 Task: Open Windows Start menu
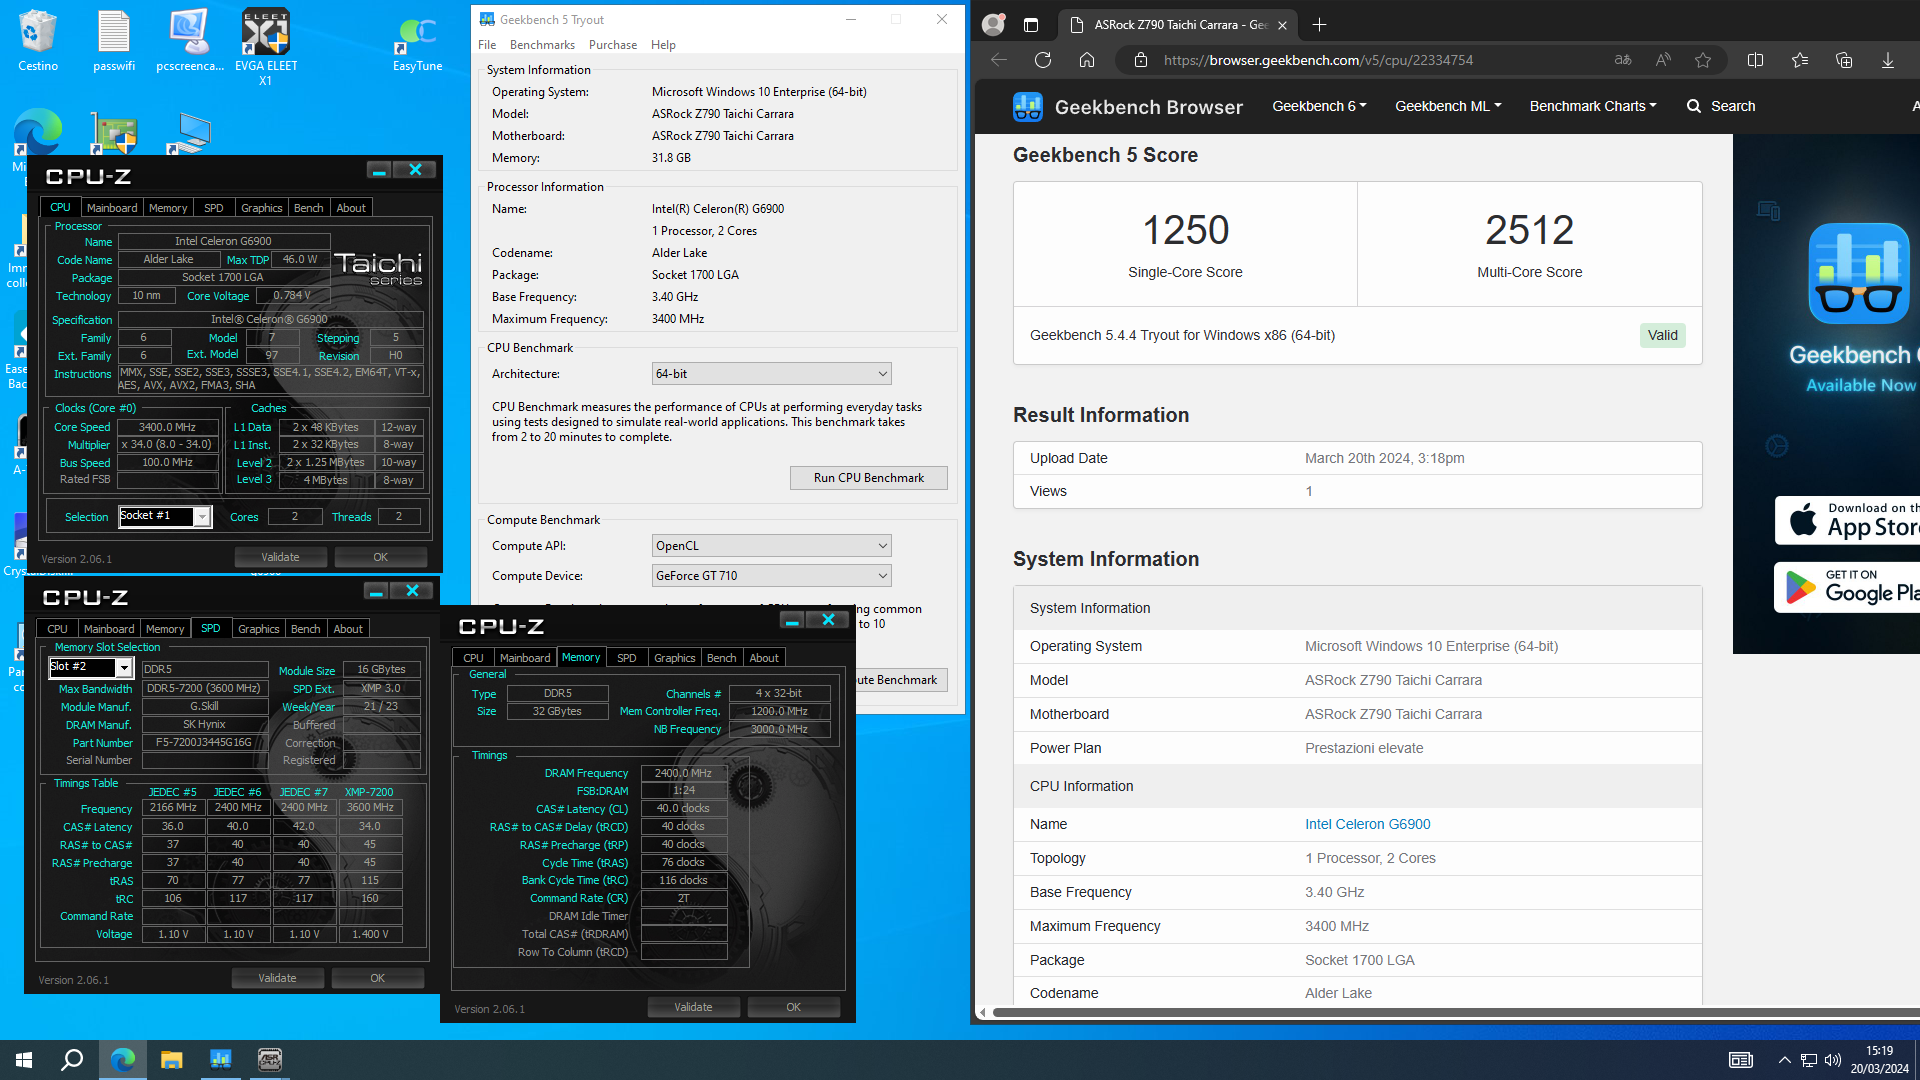pyautogui.click(x=24, y=1060)
